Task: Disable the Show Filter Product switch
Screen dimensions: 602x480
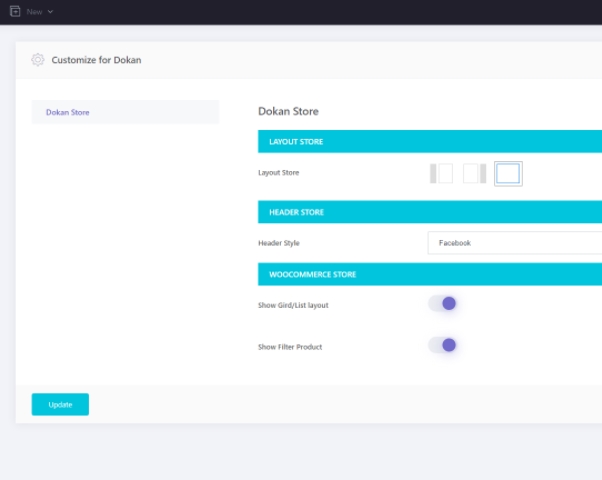Action: (442, 345)
